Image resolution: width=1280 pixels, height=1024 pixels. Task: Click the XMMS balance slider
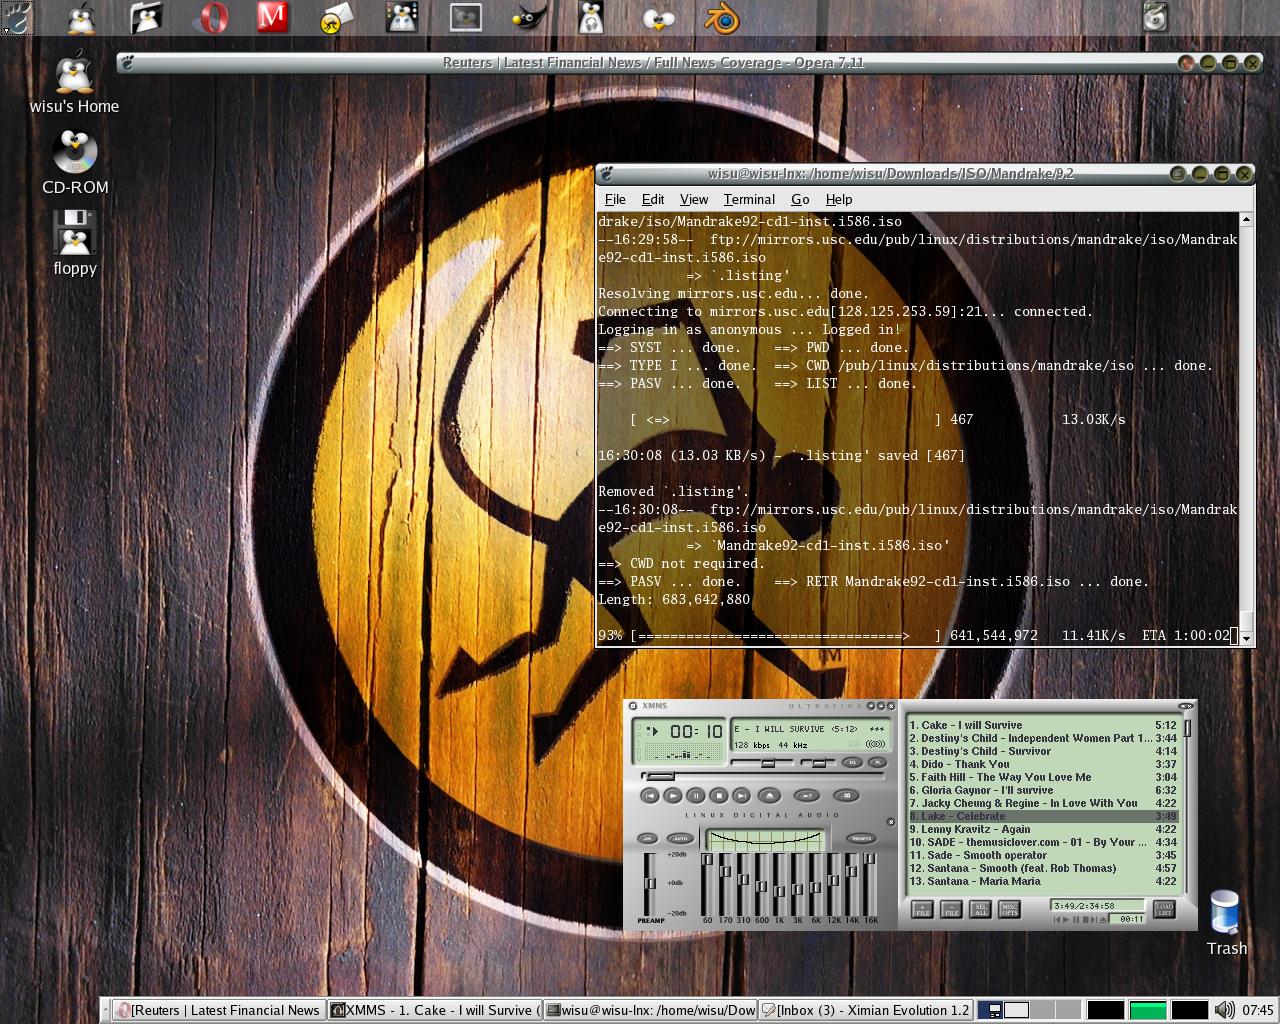click(819, 763)
